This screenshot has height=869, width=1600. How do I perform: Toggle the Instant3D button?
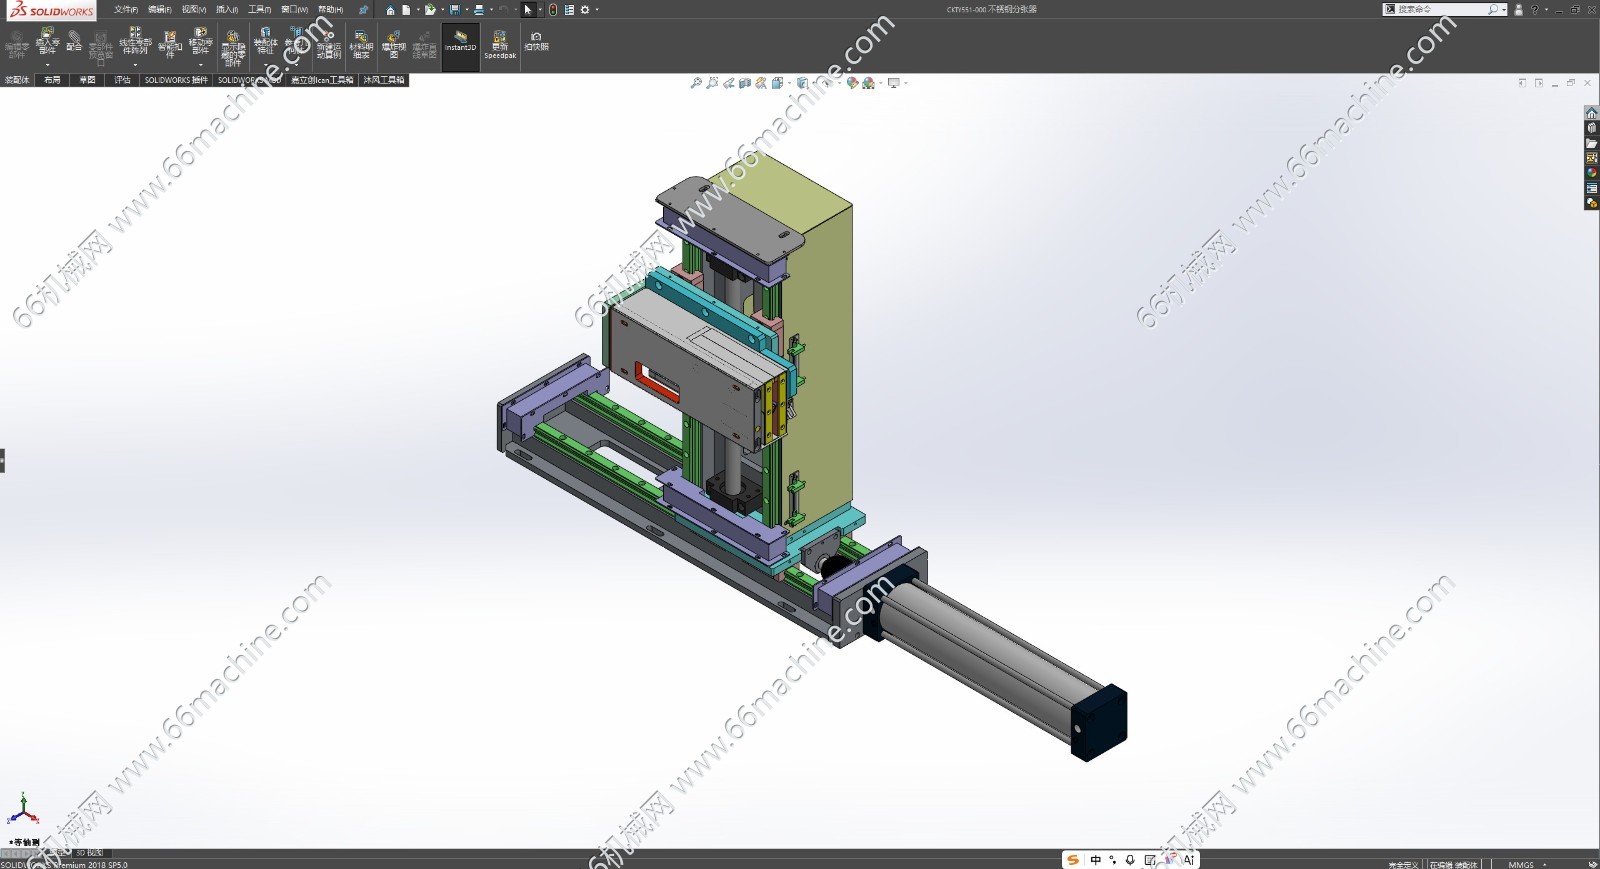coord(460,44)
